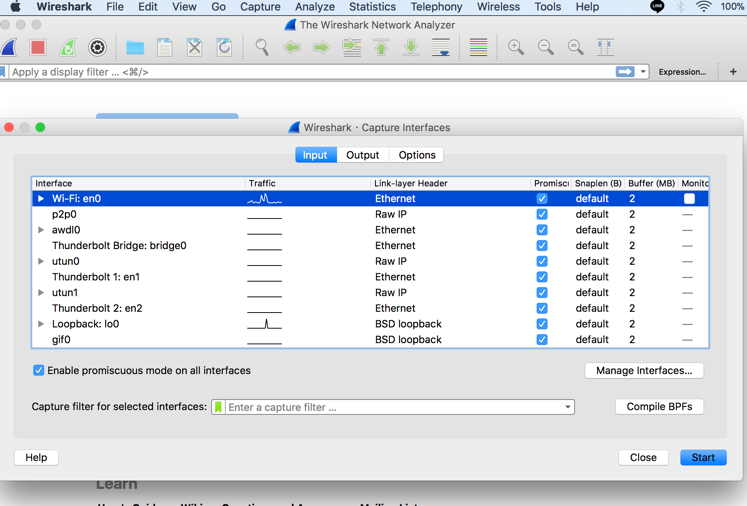The height and width of the screenshot is (506, 747).
Task: Toggle packet colorize rules icon
Action: pos(478,48)
